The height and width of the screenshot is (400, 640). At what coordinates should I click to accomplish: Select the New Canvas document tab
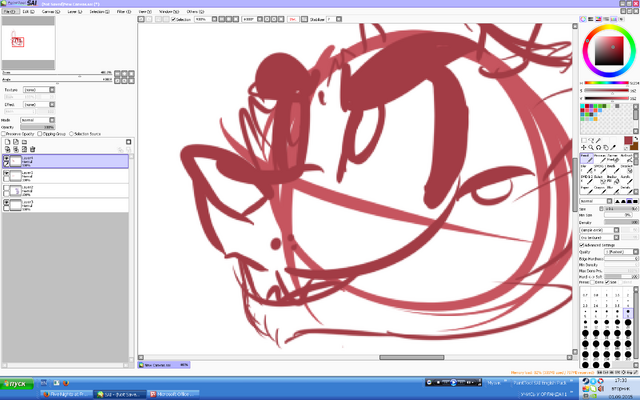[164, 364]
